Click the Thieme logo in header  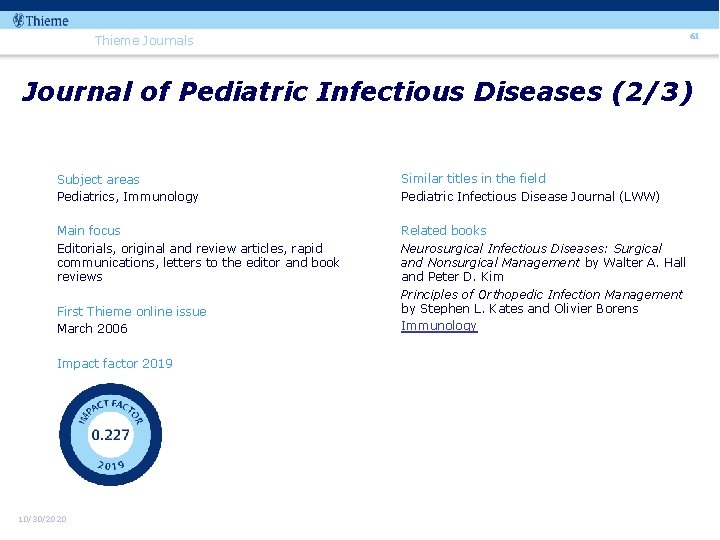(41, 21)
